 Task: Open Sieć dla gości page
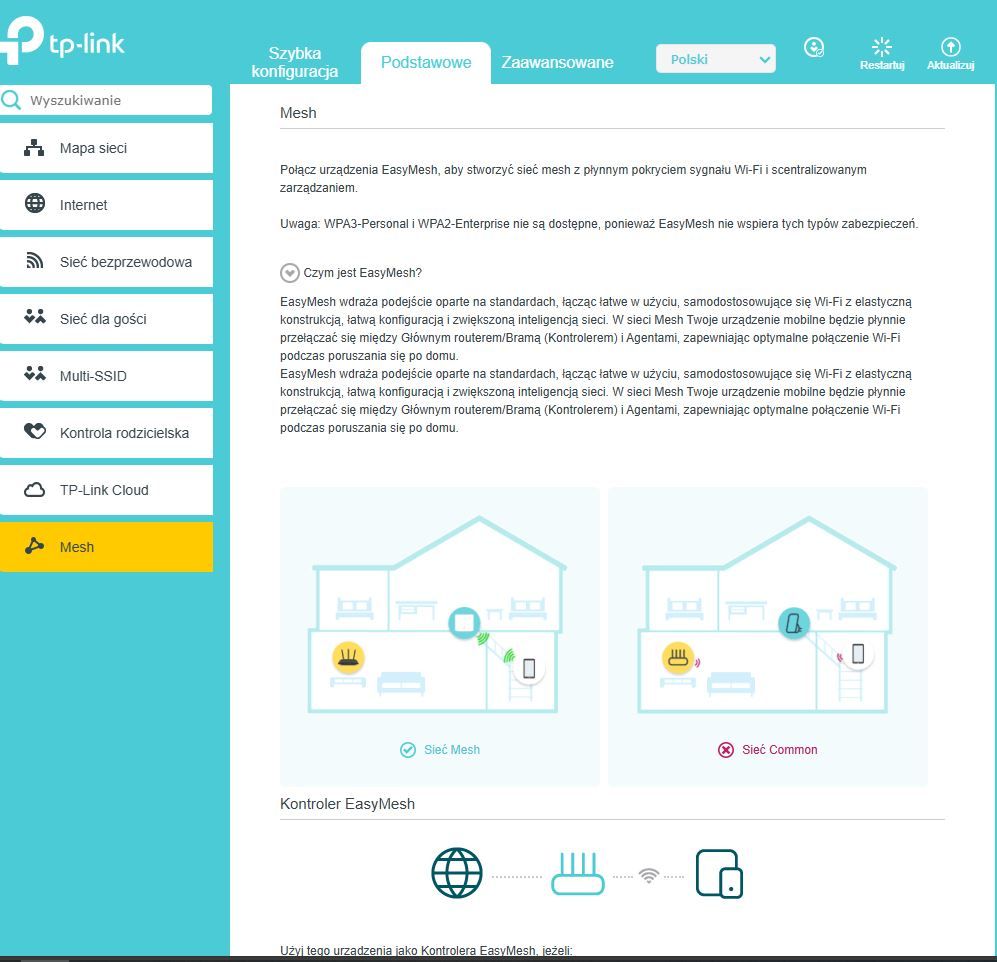pyautogui.click(x=106, y=319)
